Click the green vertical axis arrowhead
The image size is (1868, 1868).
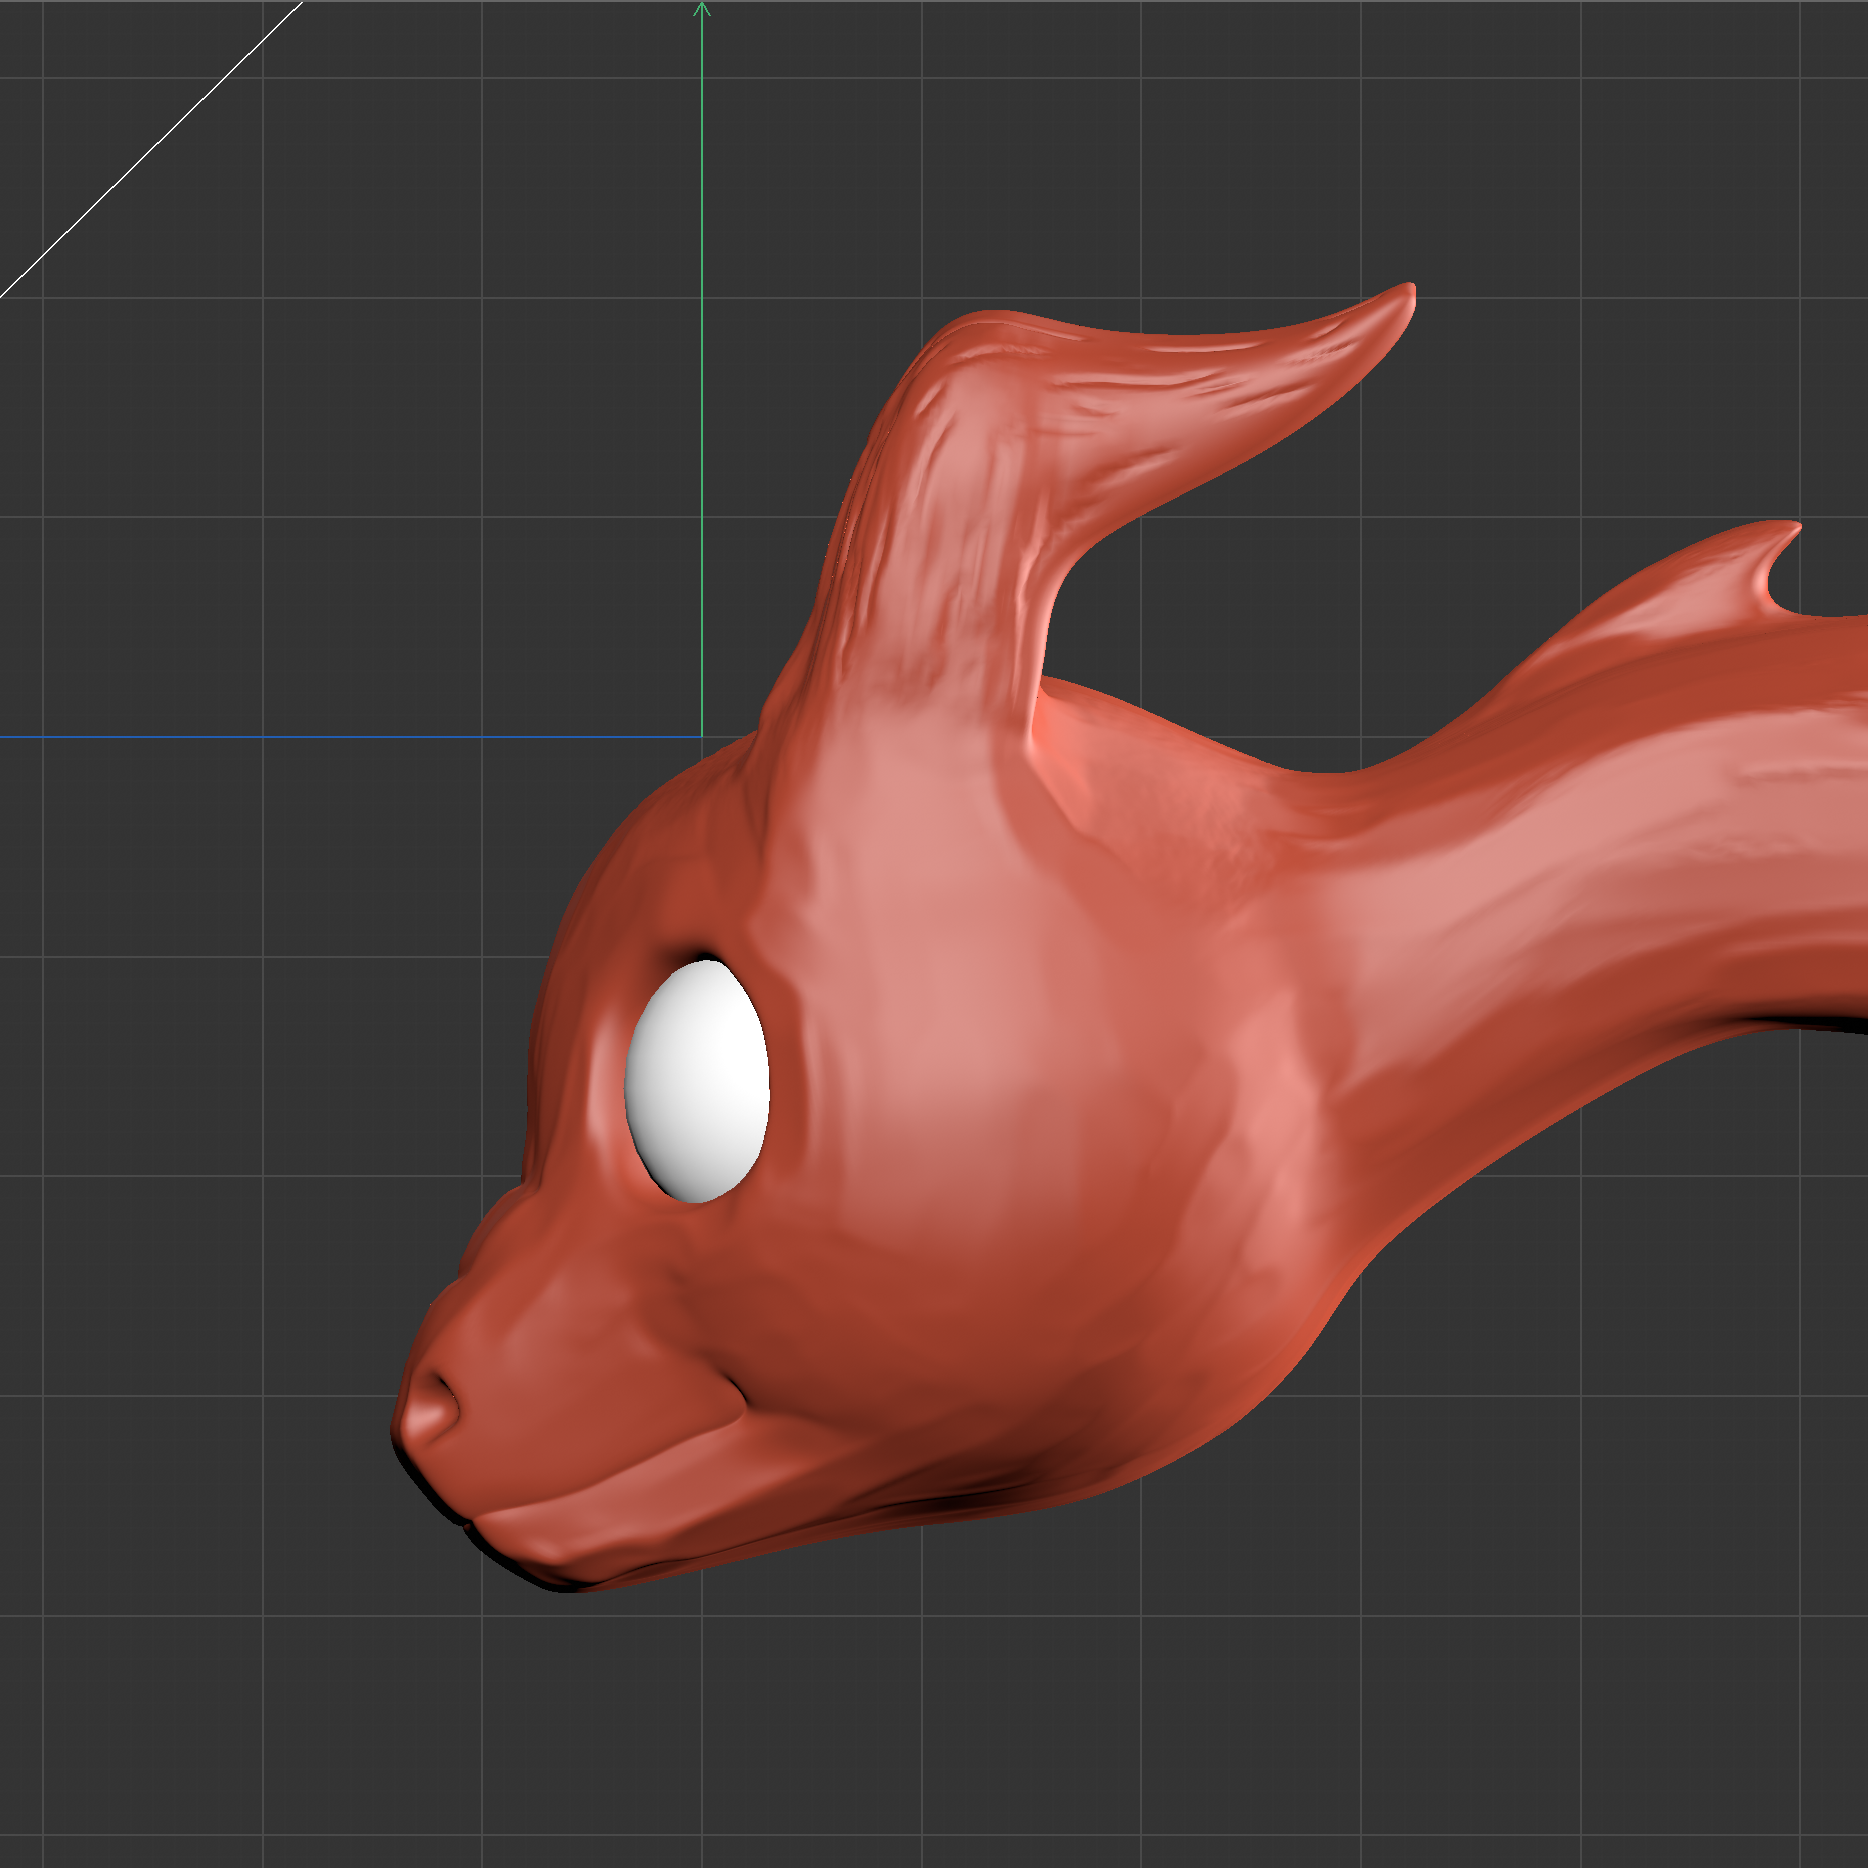pyautogui.click(x=702, y=9)
